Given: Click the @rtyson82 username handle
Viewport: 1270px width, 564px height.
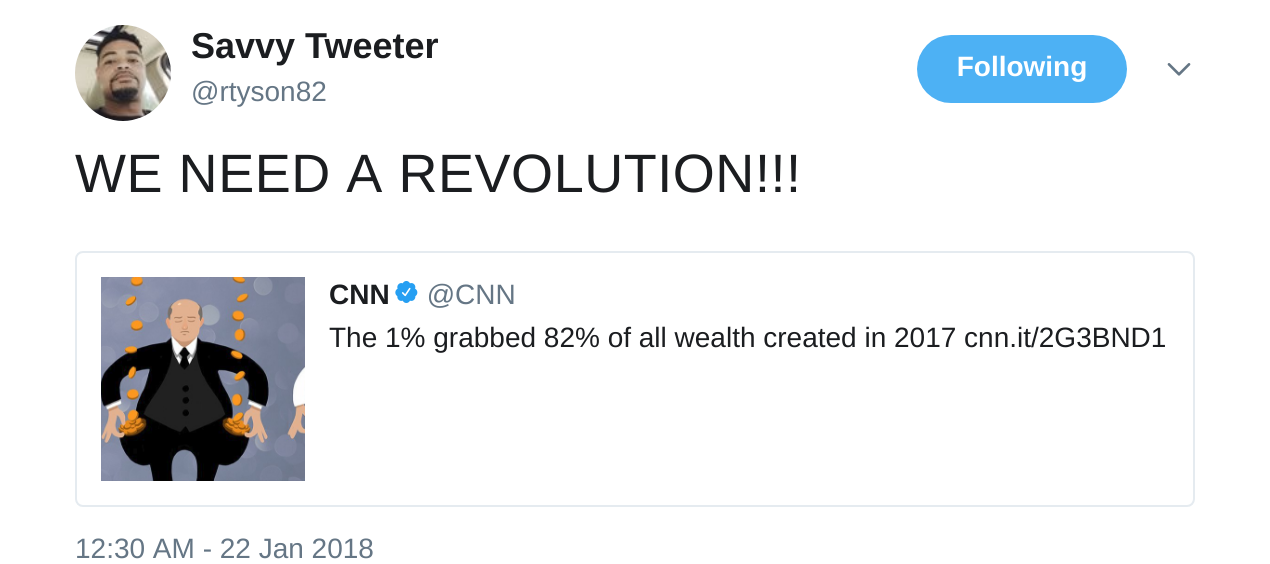Looking at the screenshot, I should (259, 92).
